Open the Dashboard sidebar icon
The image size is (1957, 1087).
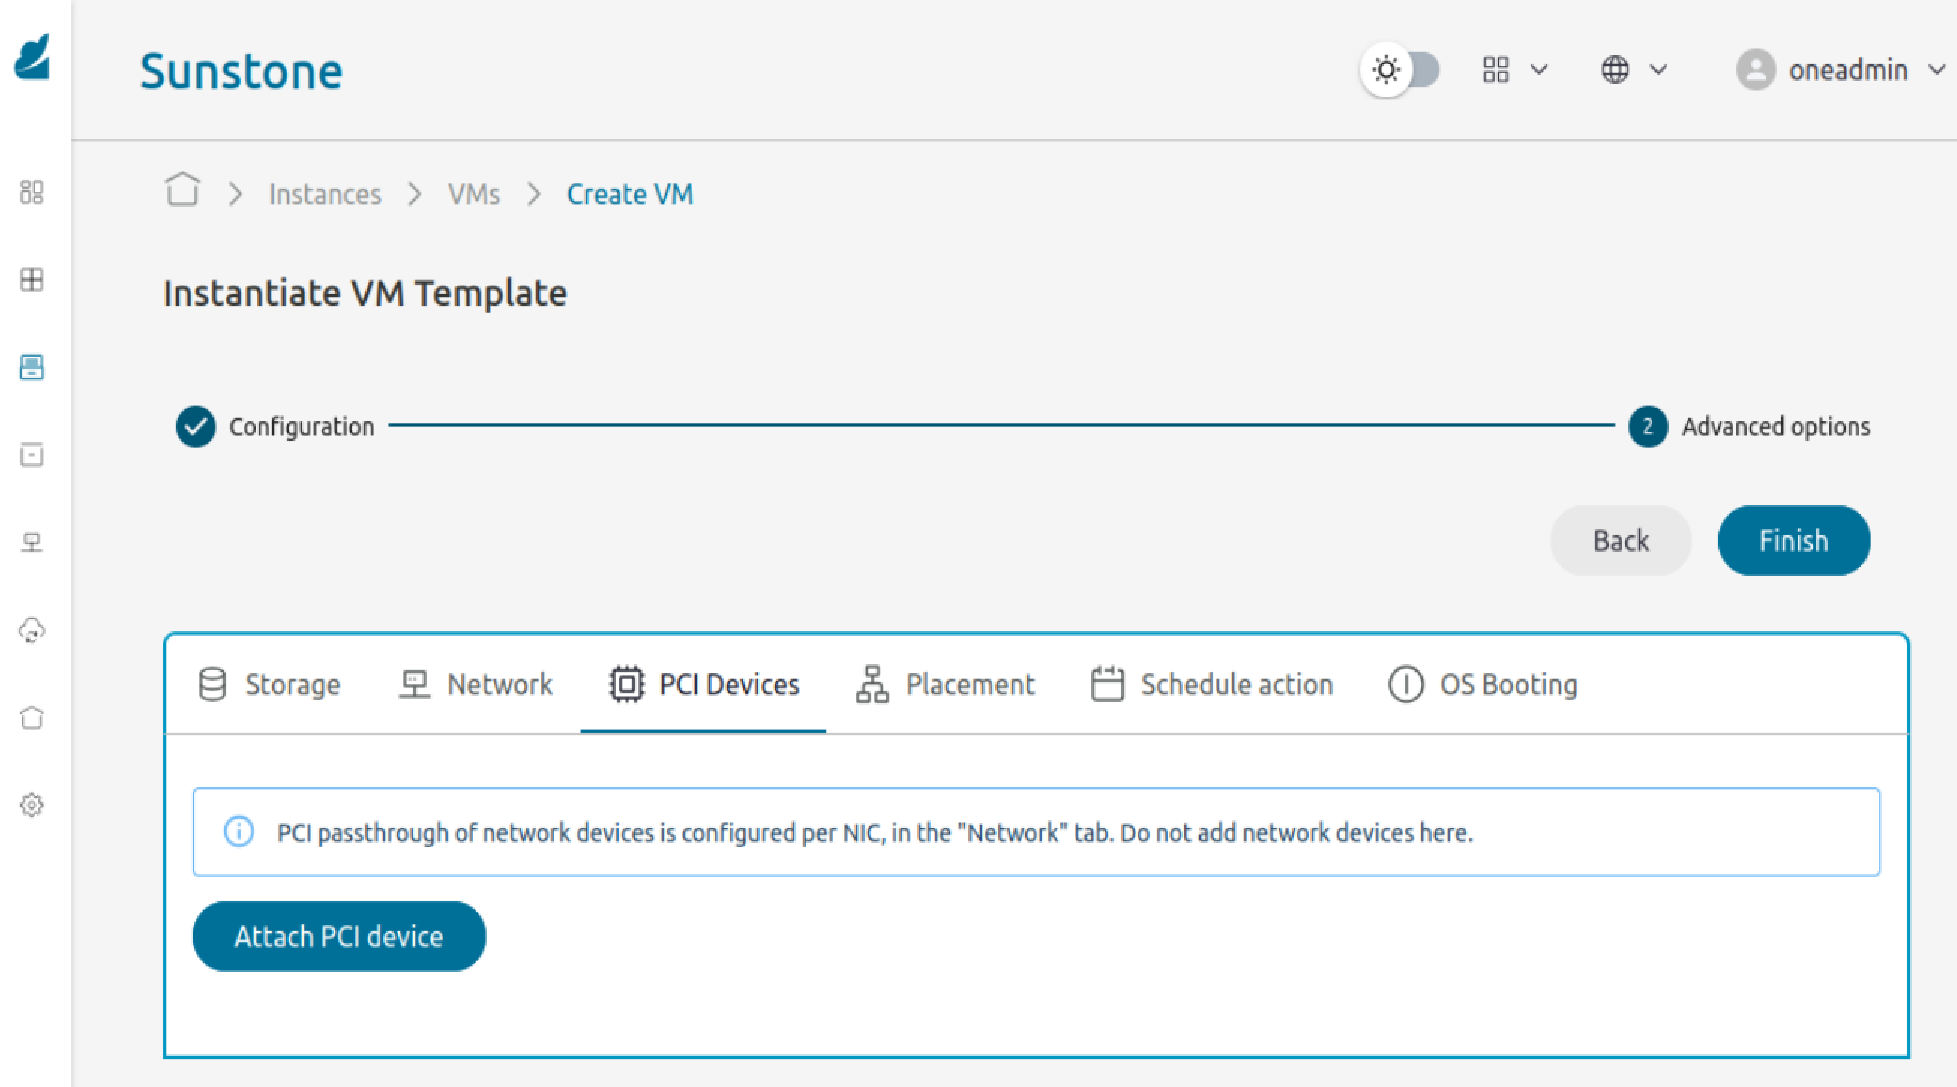(x=32, y=192)
